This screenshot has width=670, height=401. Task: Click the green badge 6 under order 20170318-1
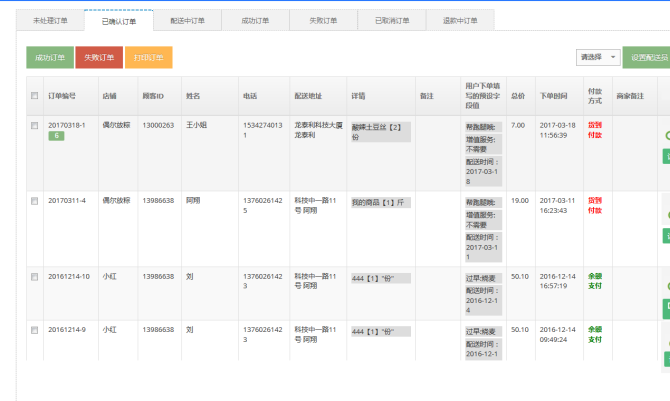click(56, 135)
